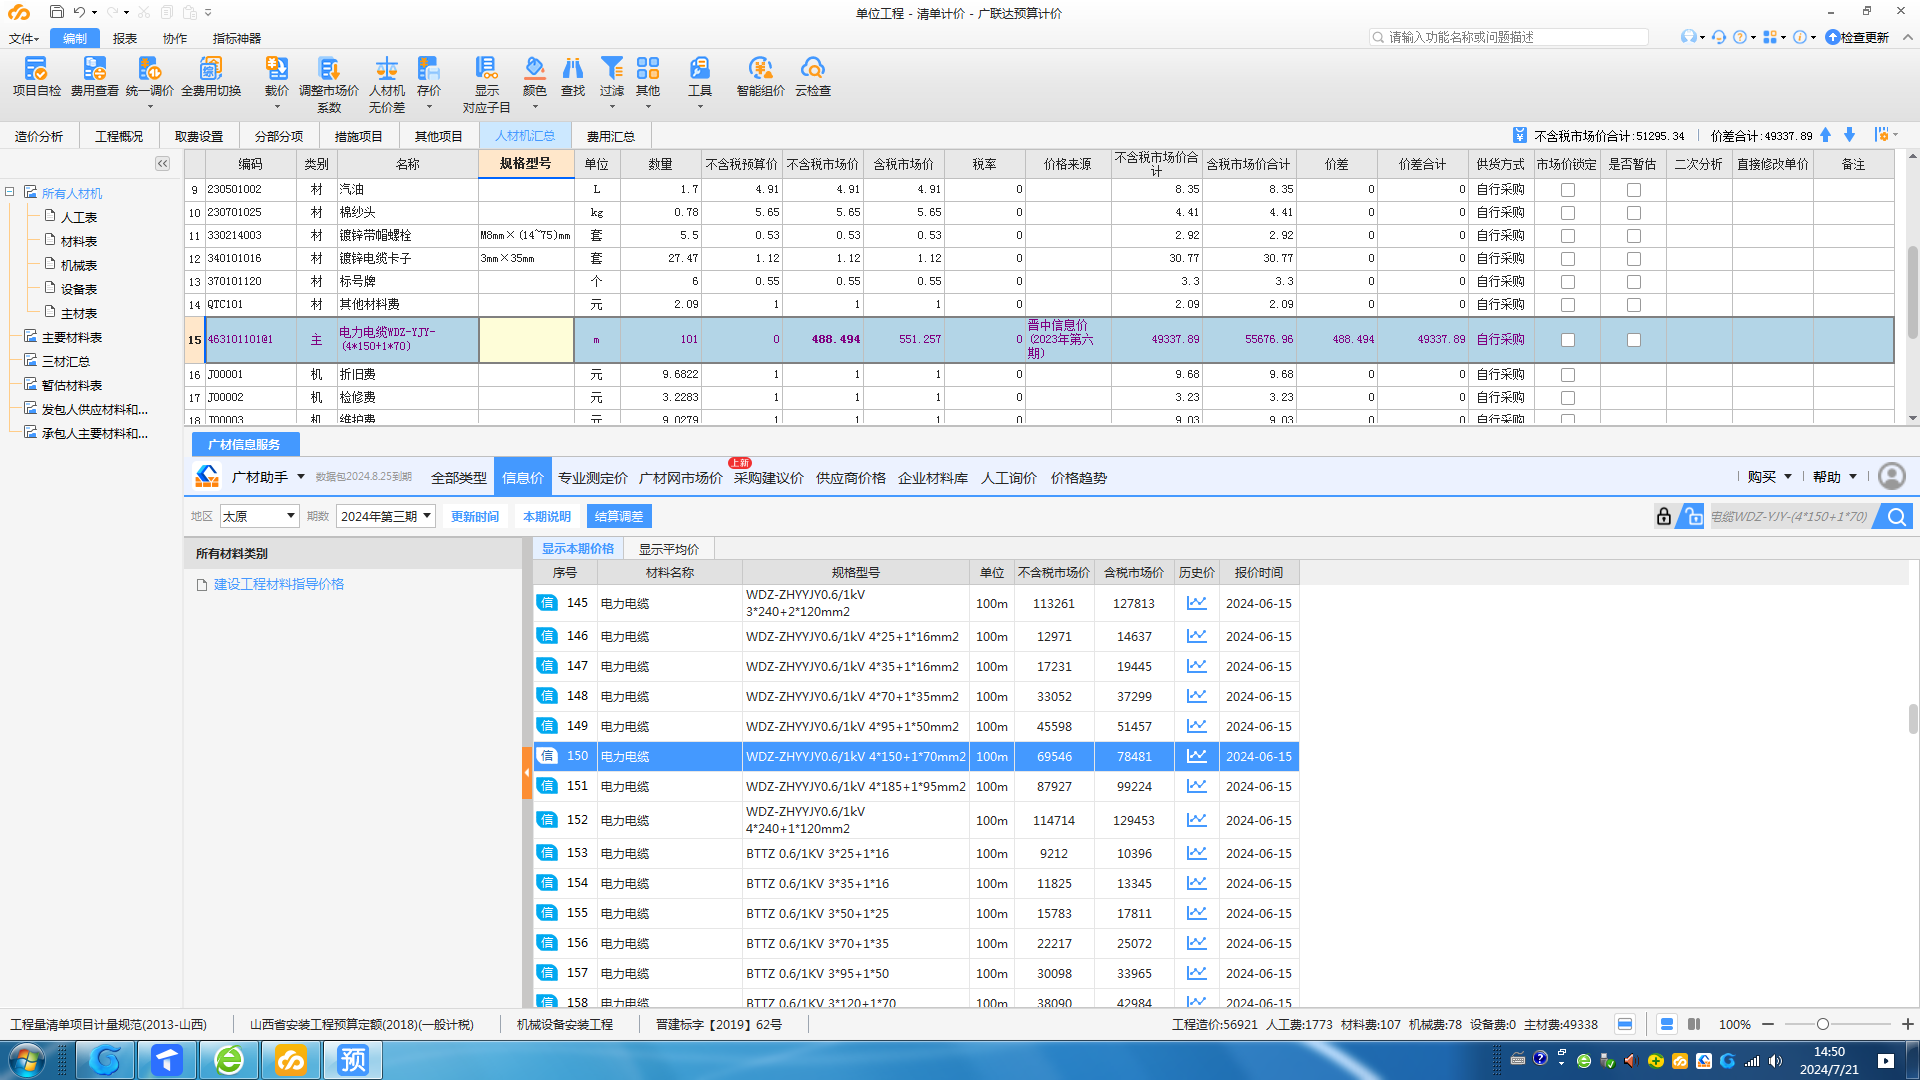Viewport: 1920px width, 1080px height.
Task: Click the side panel collapse orange arrow
Action: (527, 773)
